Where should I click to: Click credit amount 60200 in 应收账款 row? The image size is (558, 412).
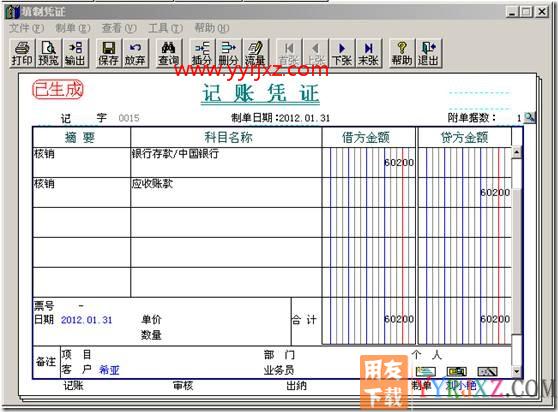pyautogui.click(x=495, y=192)
